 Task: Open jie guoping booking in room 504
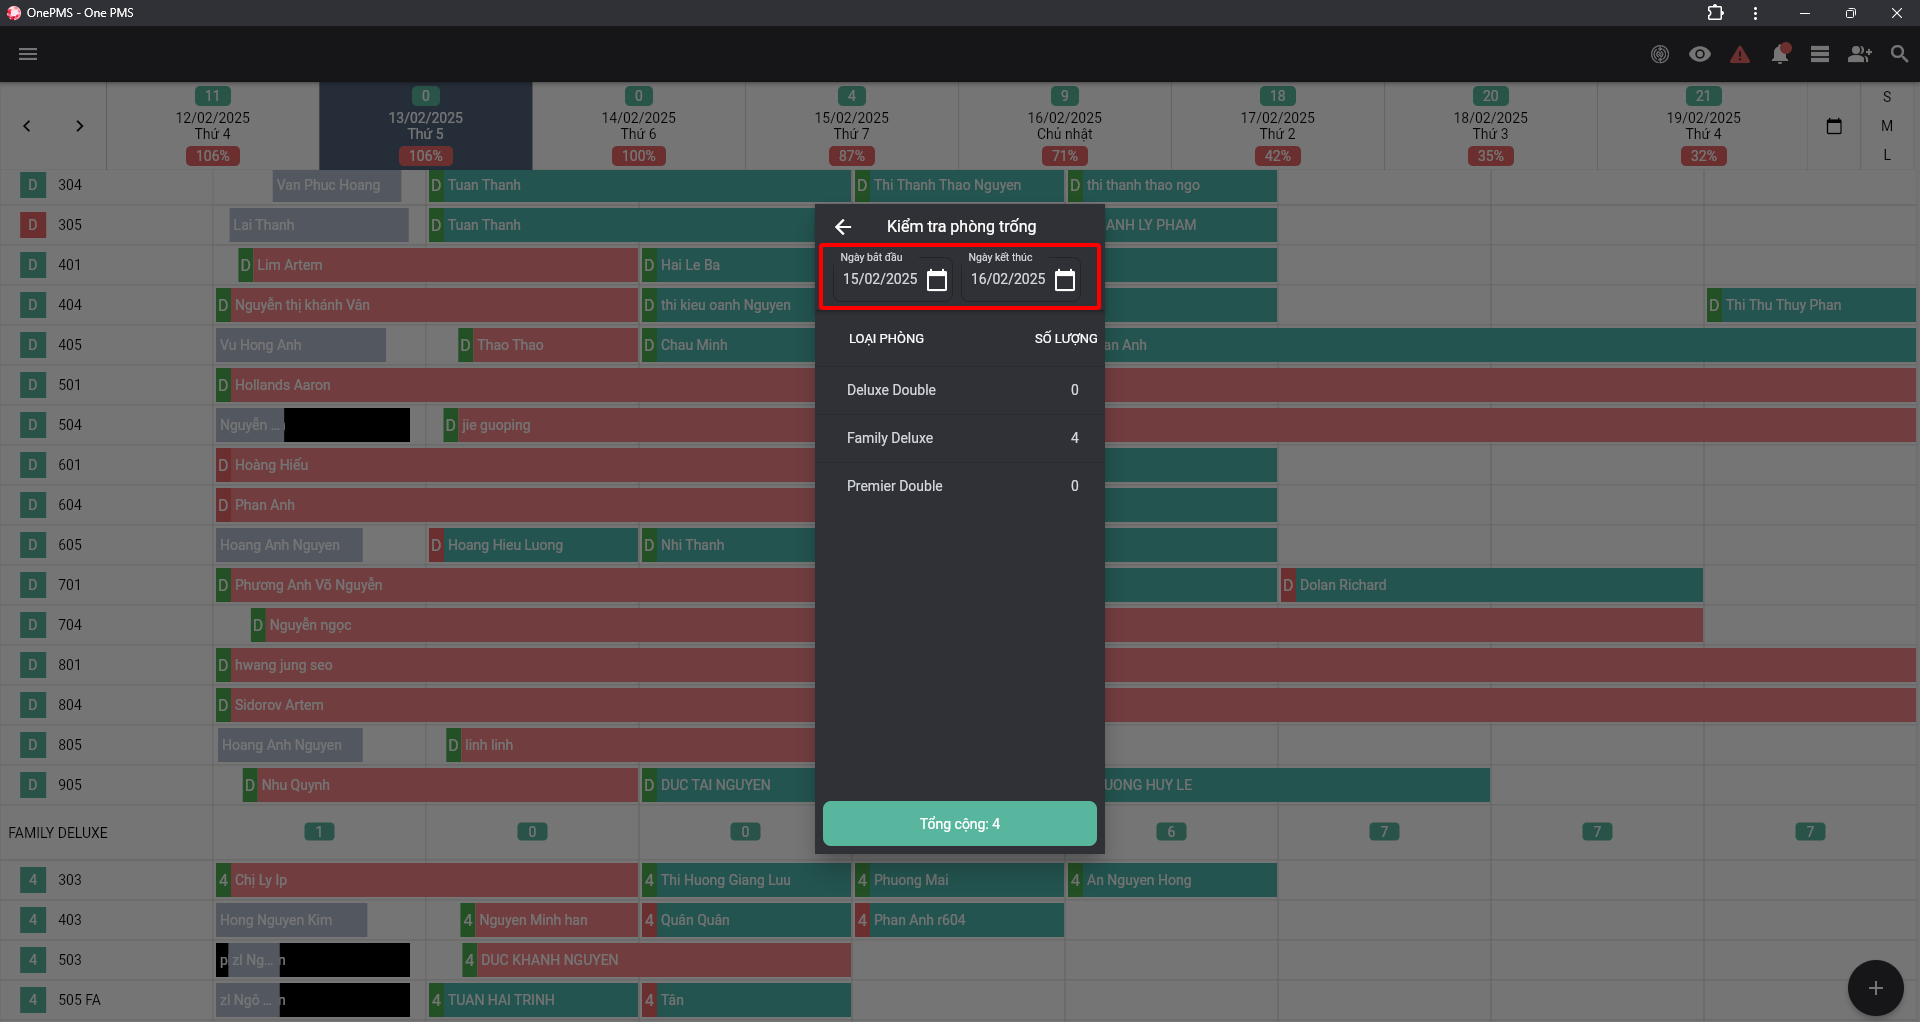pyautogui.click(x=629, y=425)
